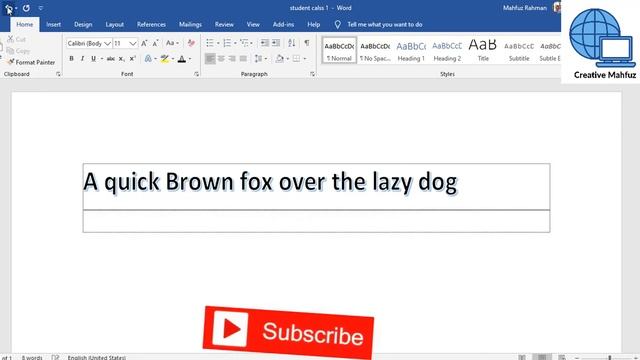Open the Font Color dropdown arrow
The height and width of the screenshot is (360, 640).
point(190,59)
